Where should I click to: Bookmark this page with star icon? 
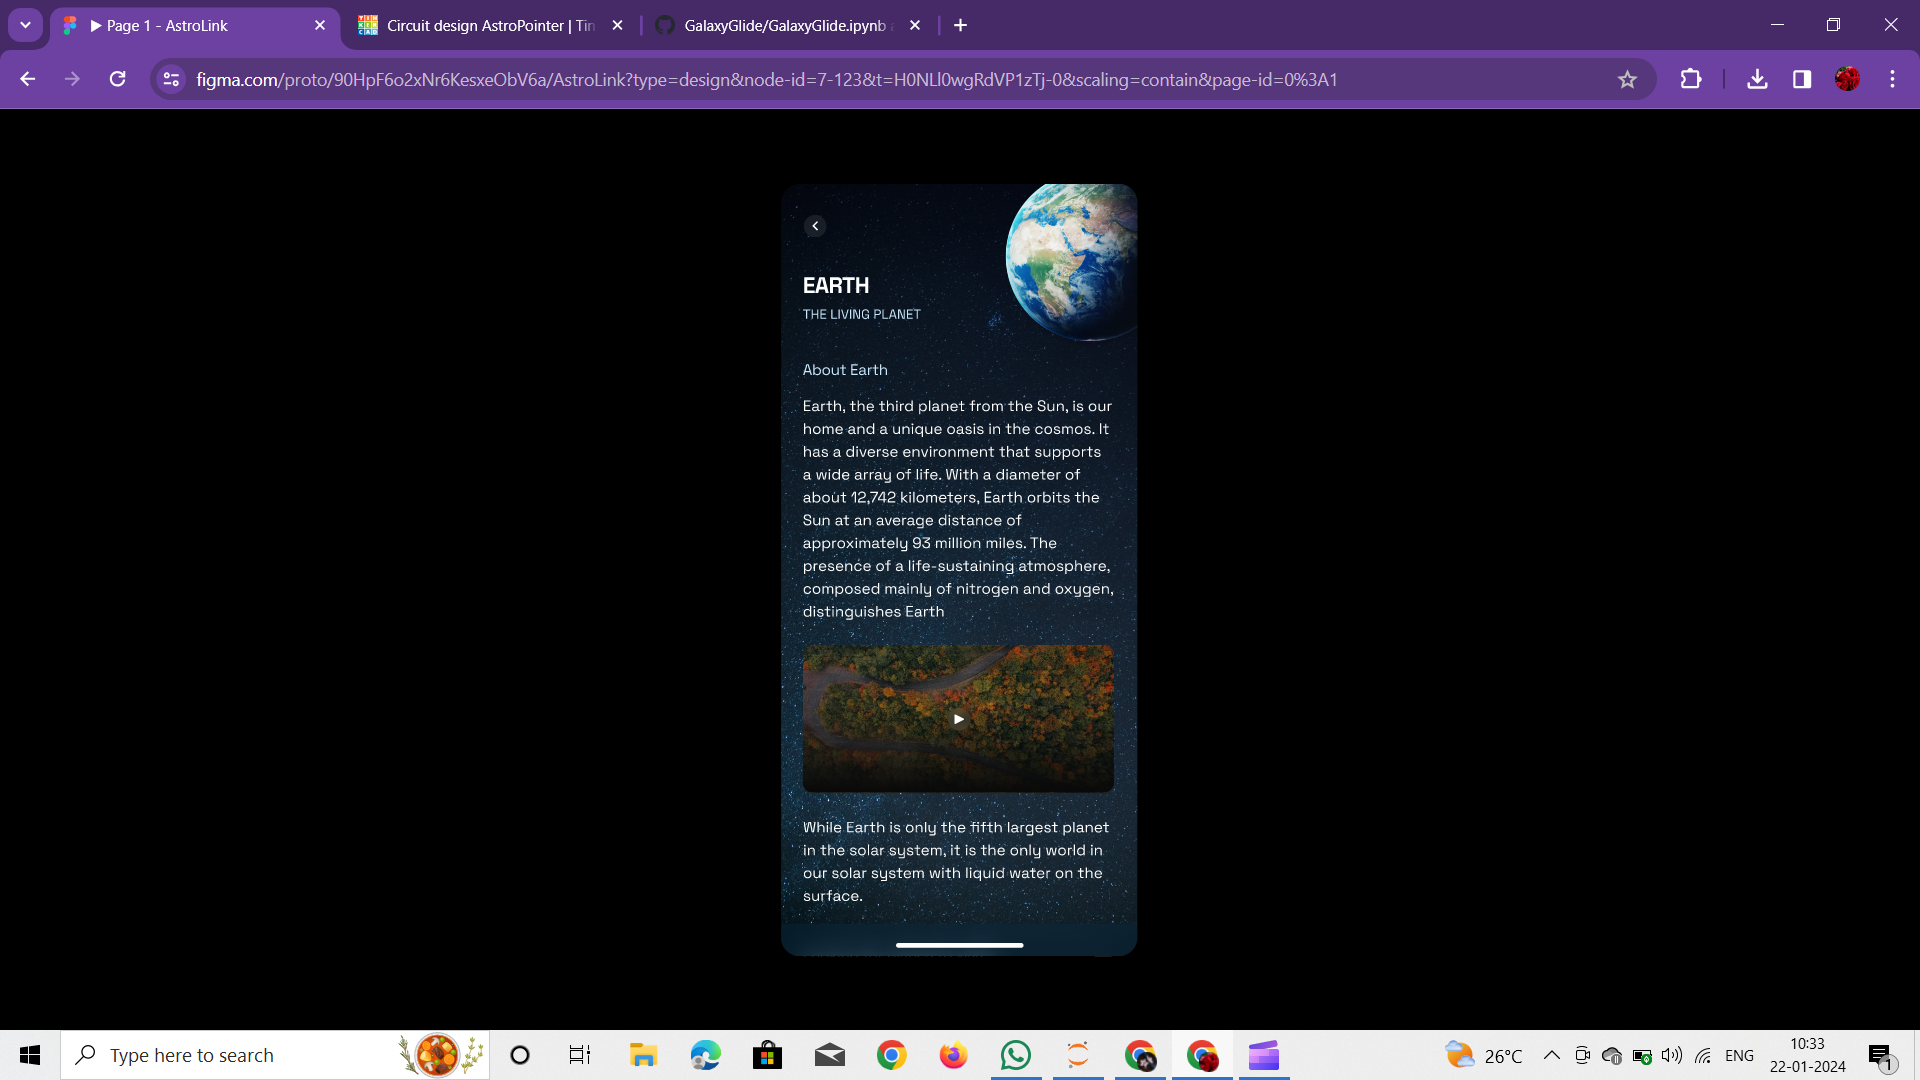pos(1627,80)
